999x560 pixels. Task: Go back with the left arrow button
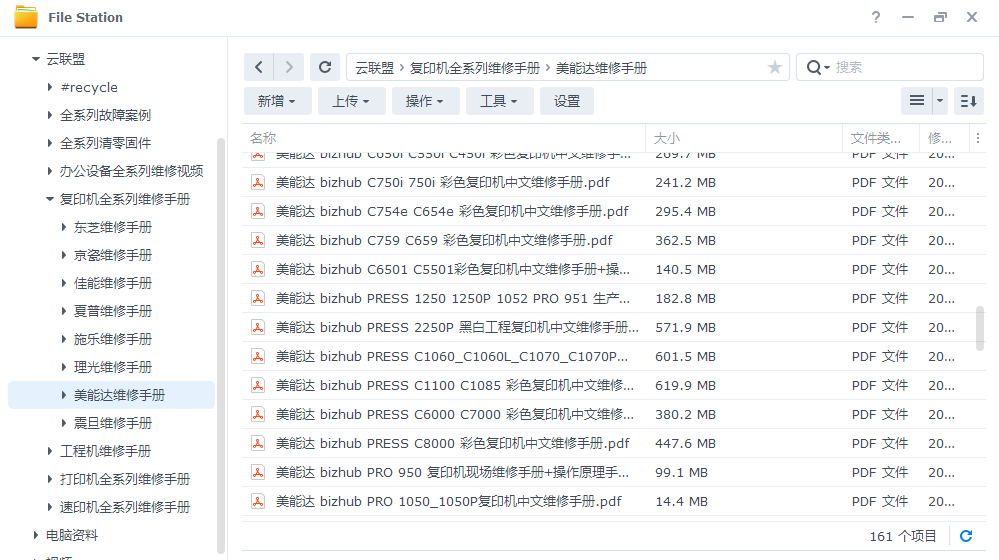259,67
